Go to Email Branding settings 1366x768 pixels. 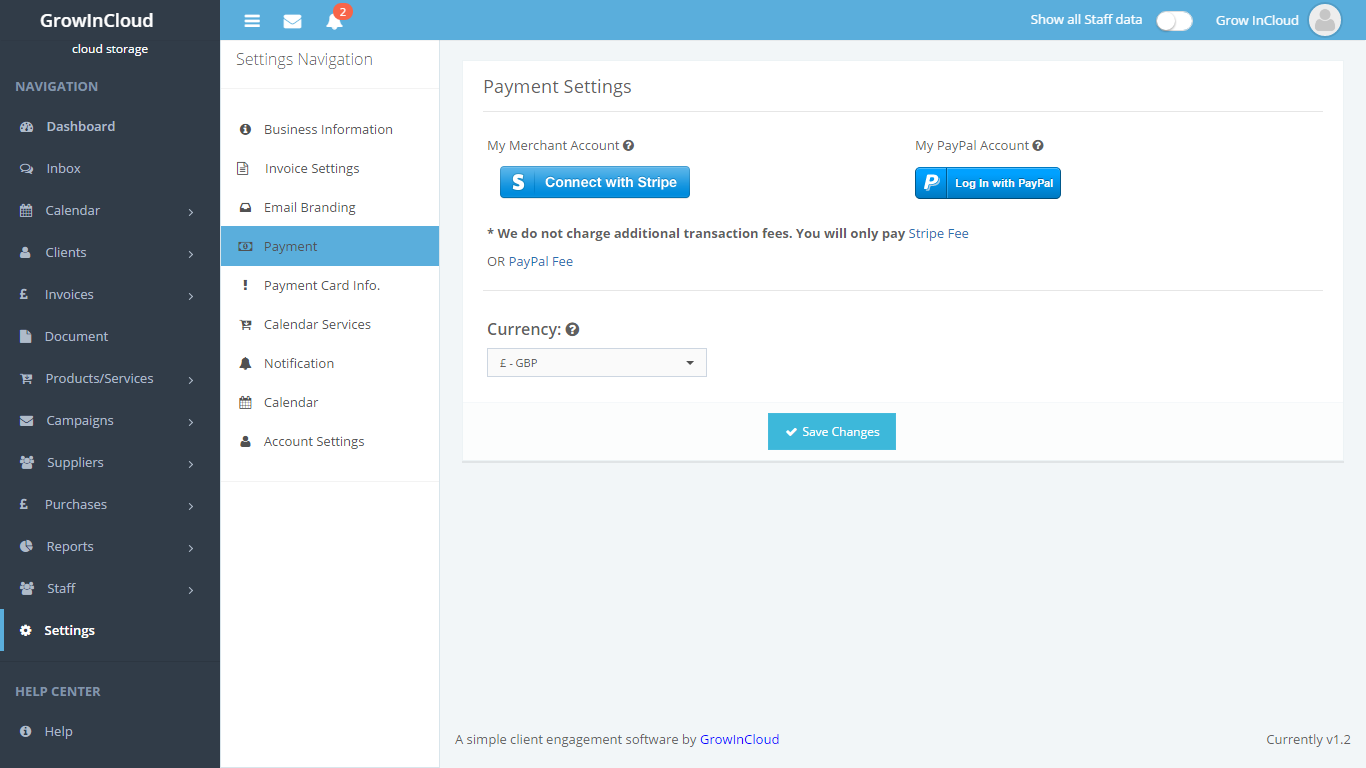pyautogui.click(x=309, y=208)
